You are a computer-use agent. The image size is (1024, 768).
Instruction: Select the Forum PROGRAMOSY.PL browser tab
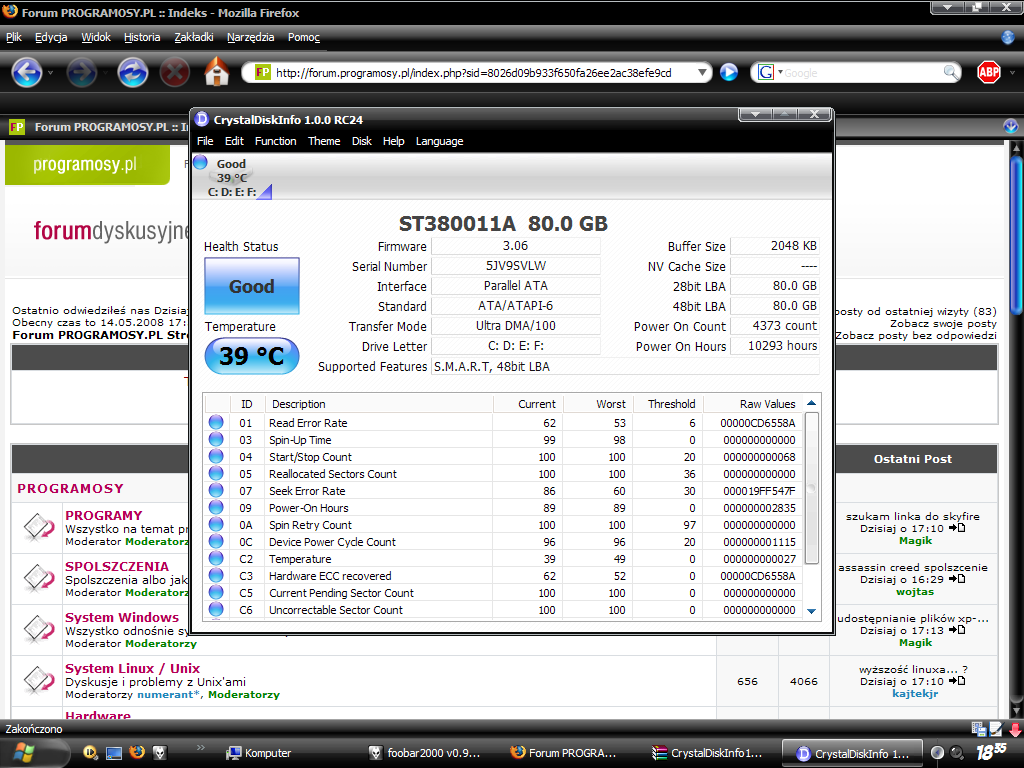99,127
